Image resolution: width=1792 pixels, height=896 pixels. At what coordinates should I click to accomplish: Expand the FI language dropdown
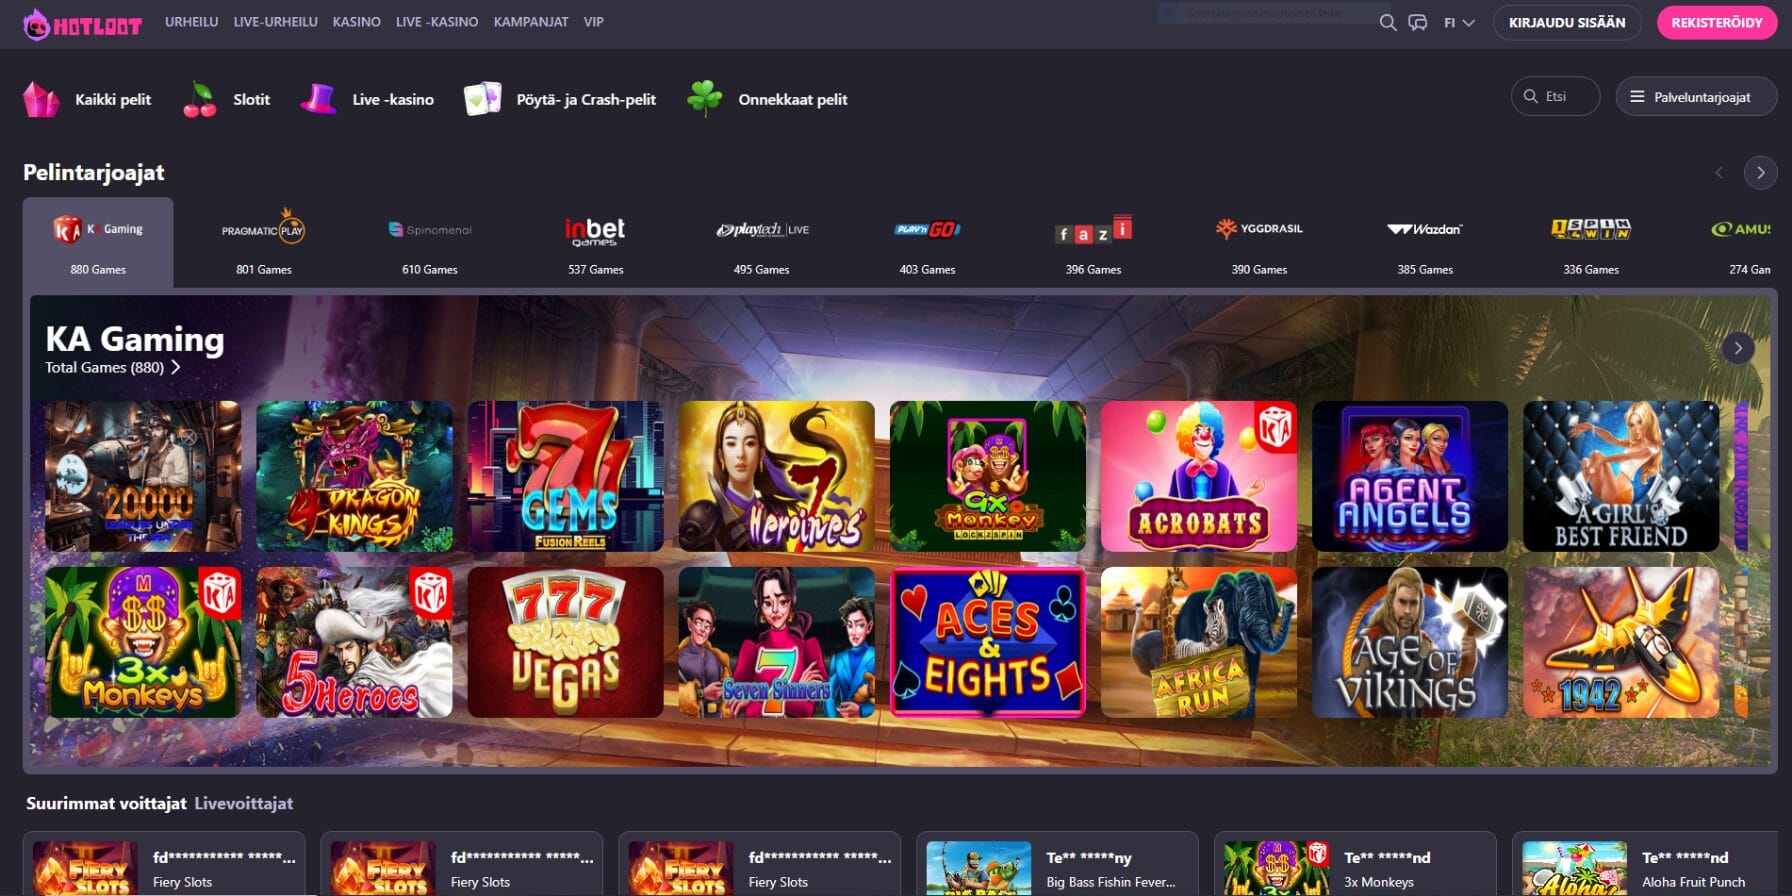(1459, 22)
